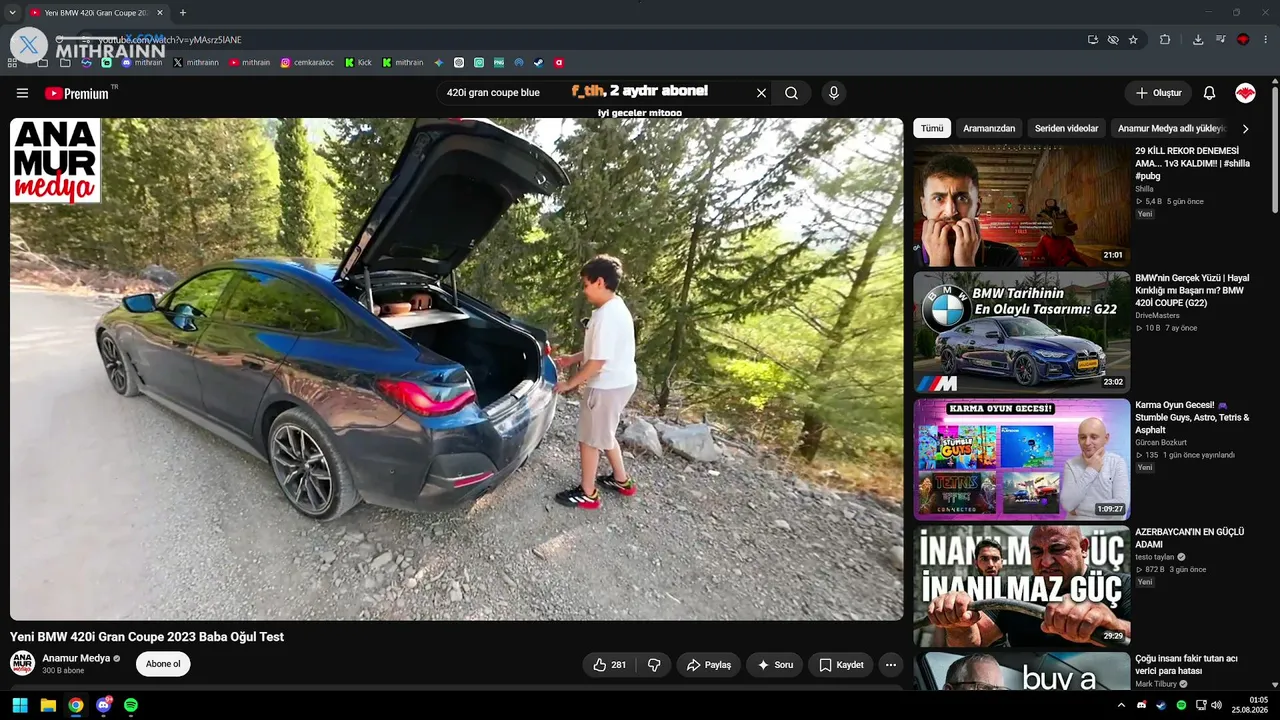Open File Explorer from the taskbar
1280x720 pixels.
[48, 705]
